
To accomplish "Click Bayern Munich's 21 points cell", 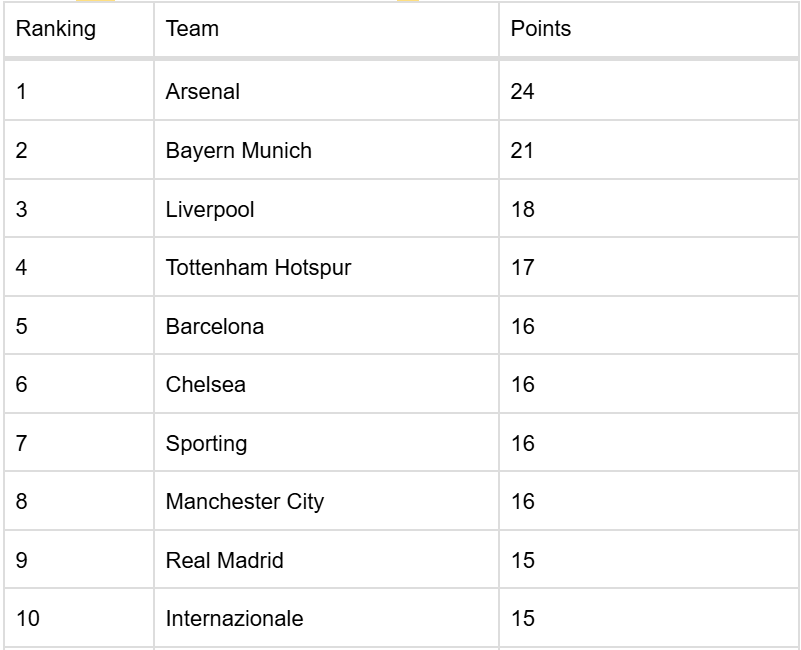I will click(x=523, y=151).
